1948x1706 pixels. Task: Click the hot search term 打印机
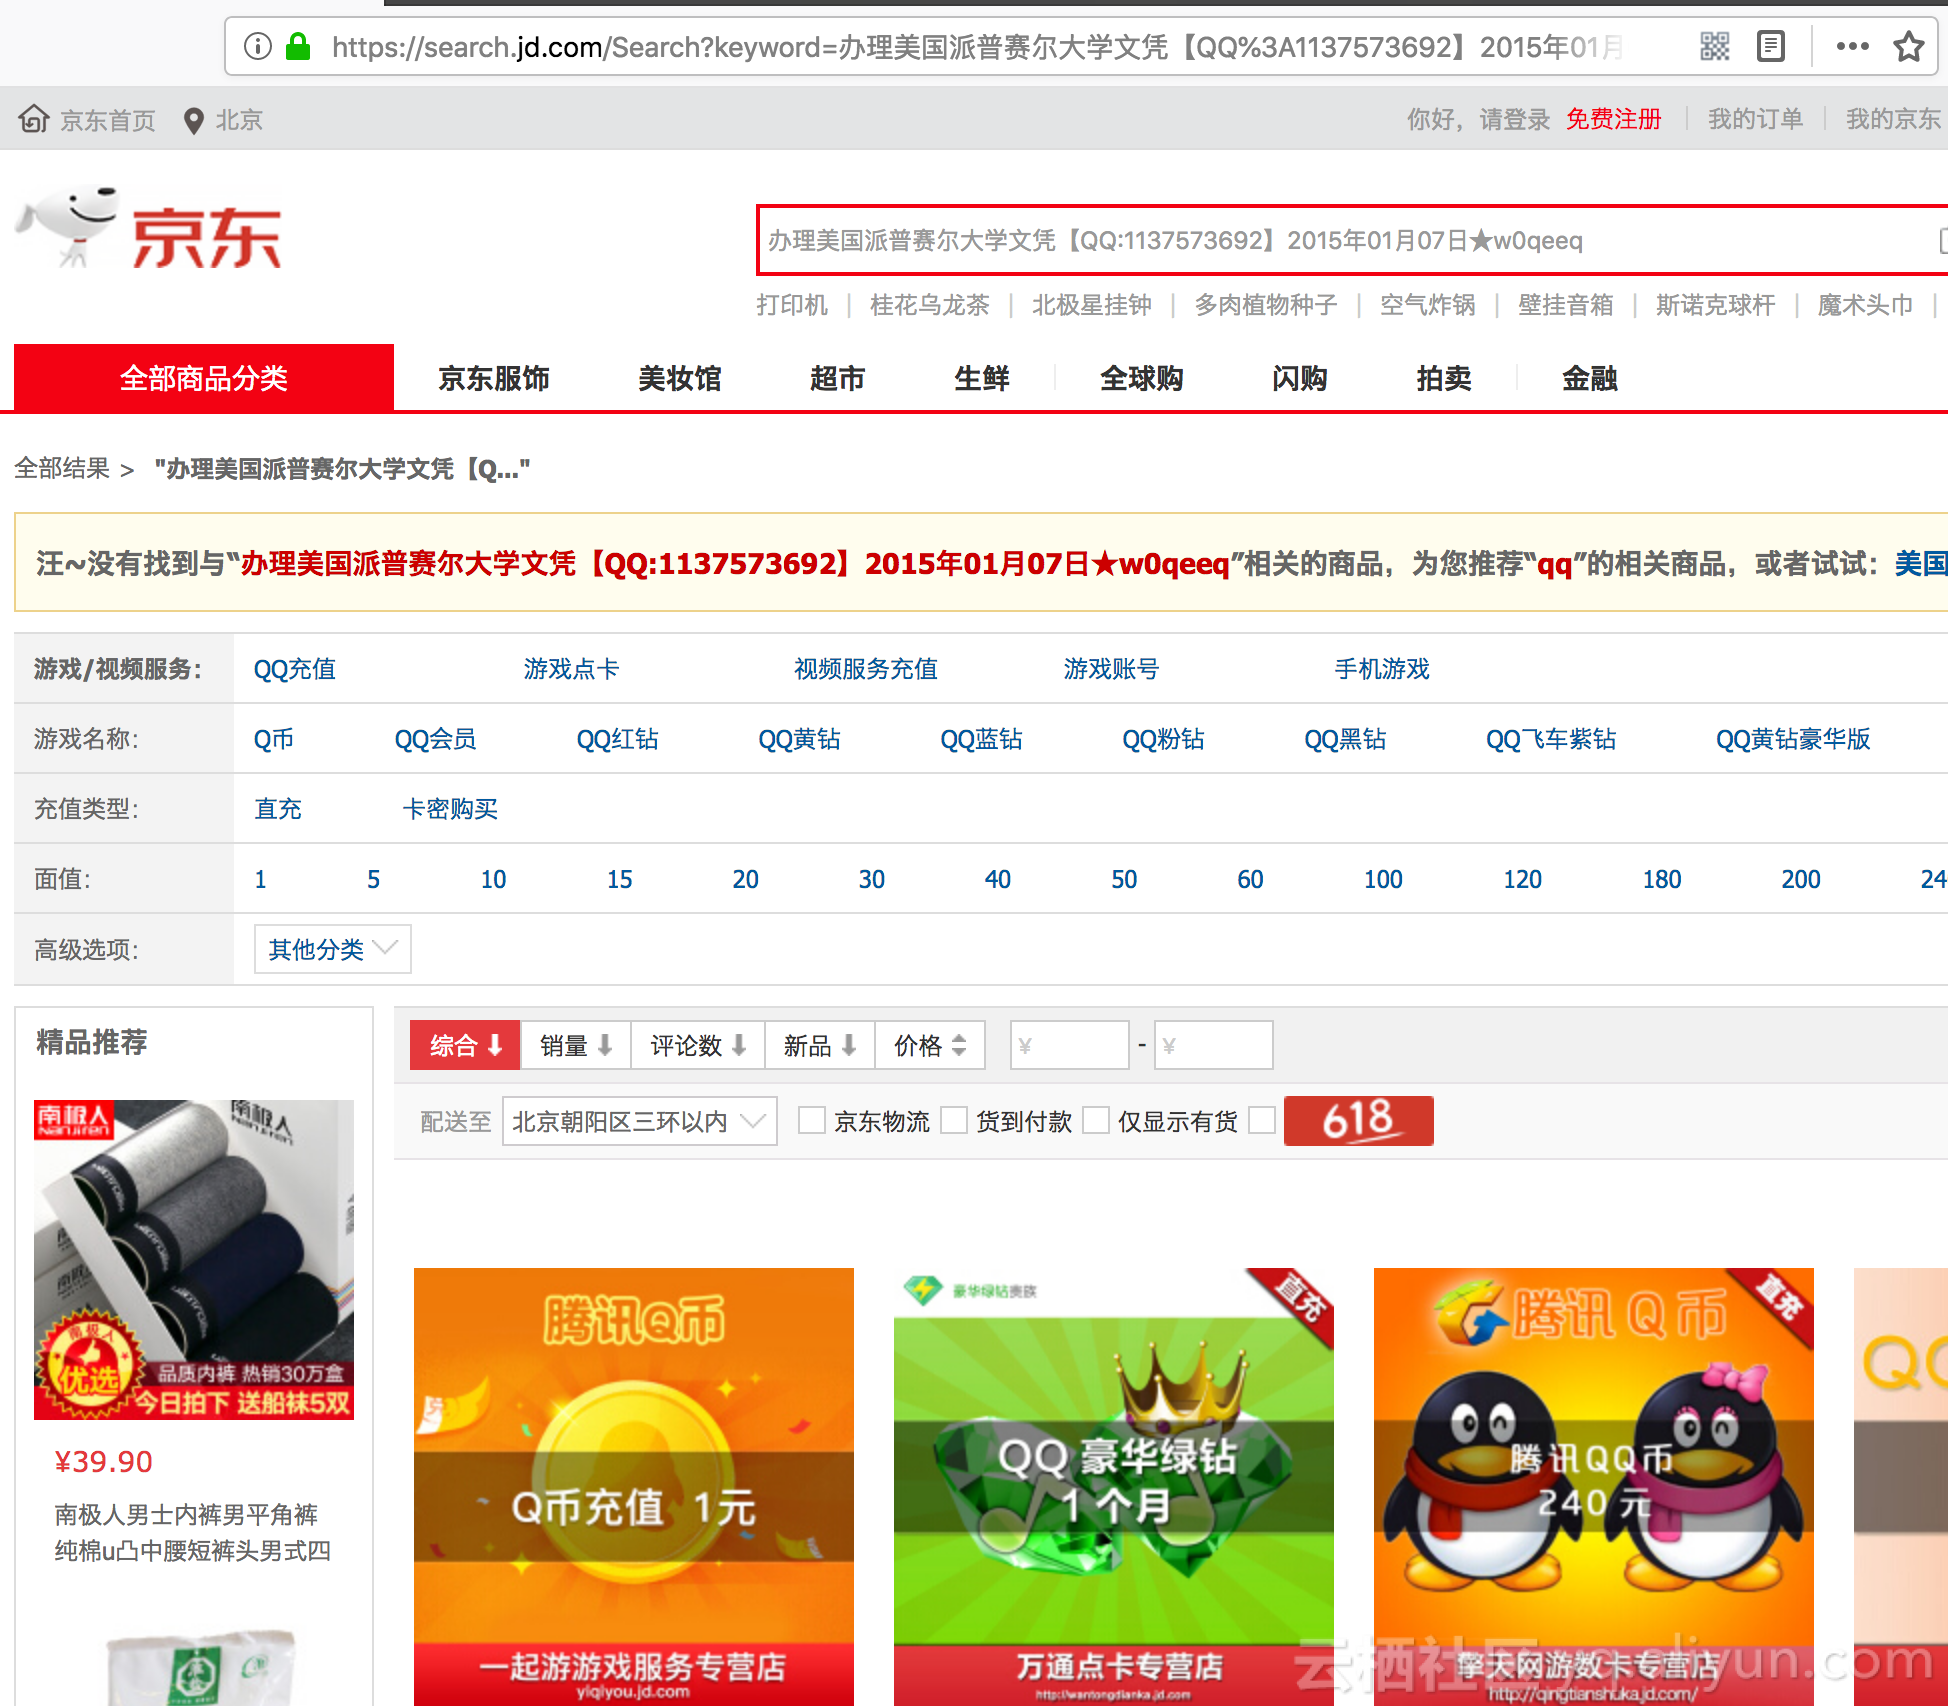pos(792,305)
